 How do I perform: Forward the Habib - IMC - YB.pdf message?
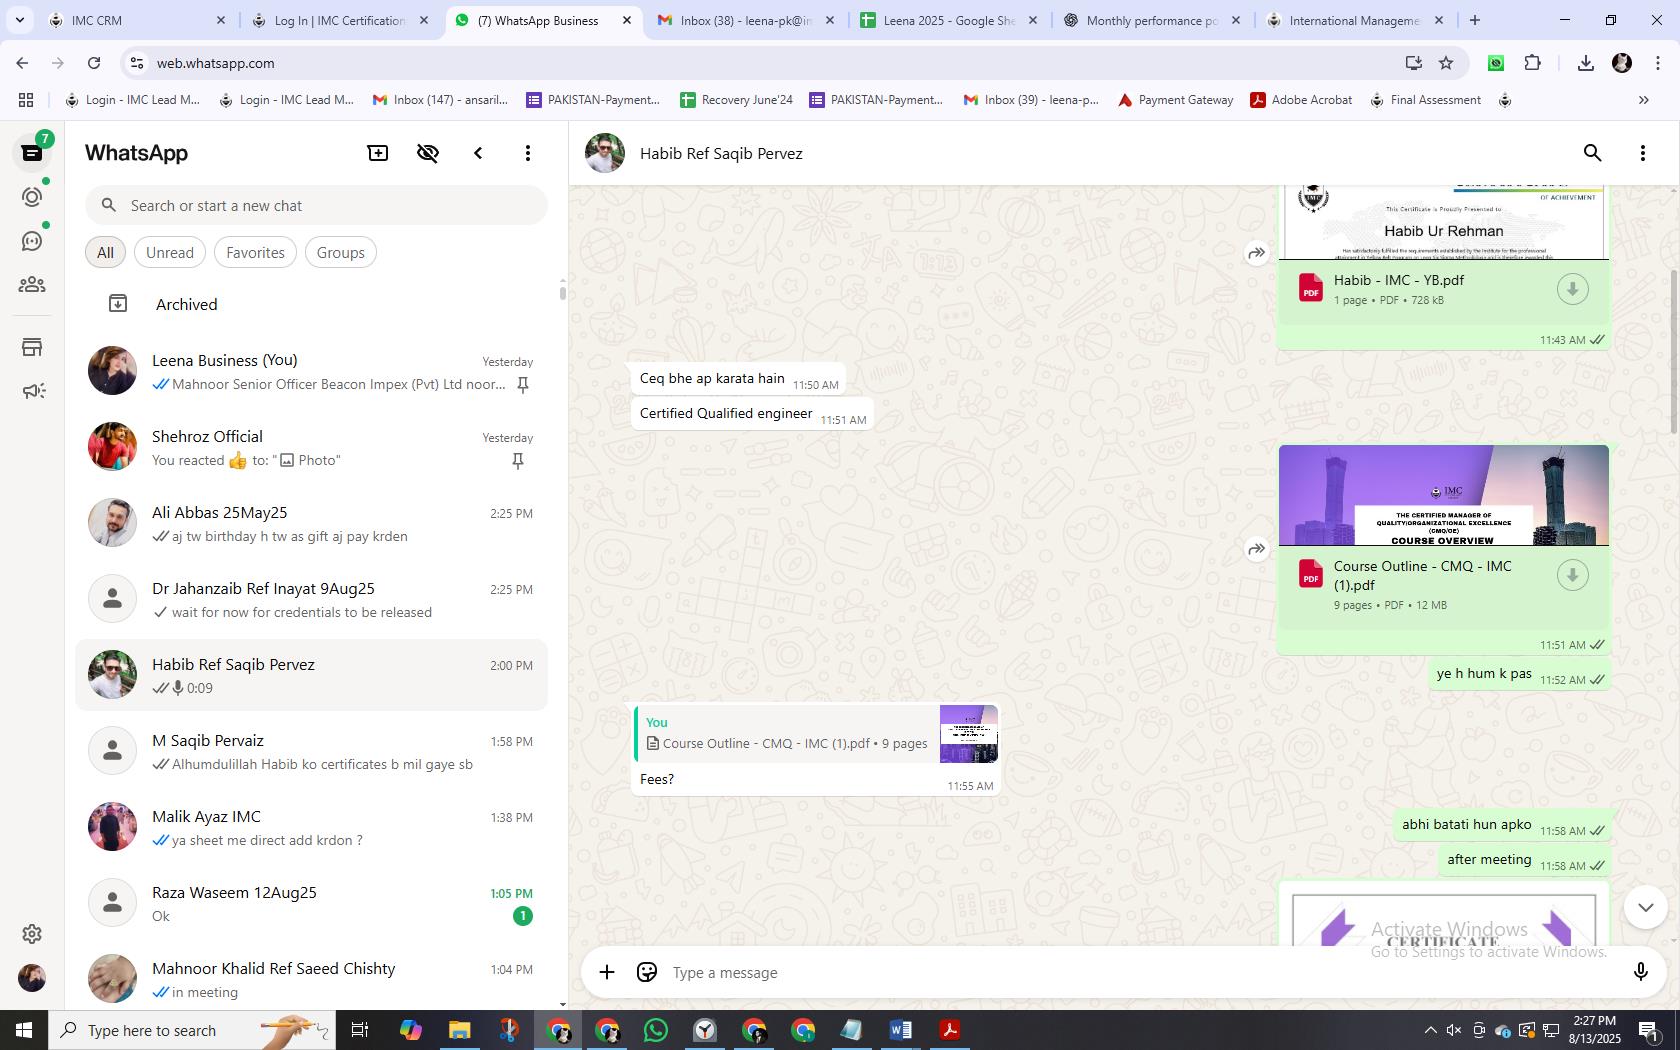pos(1256,253)
